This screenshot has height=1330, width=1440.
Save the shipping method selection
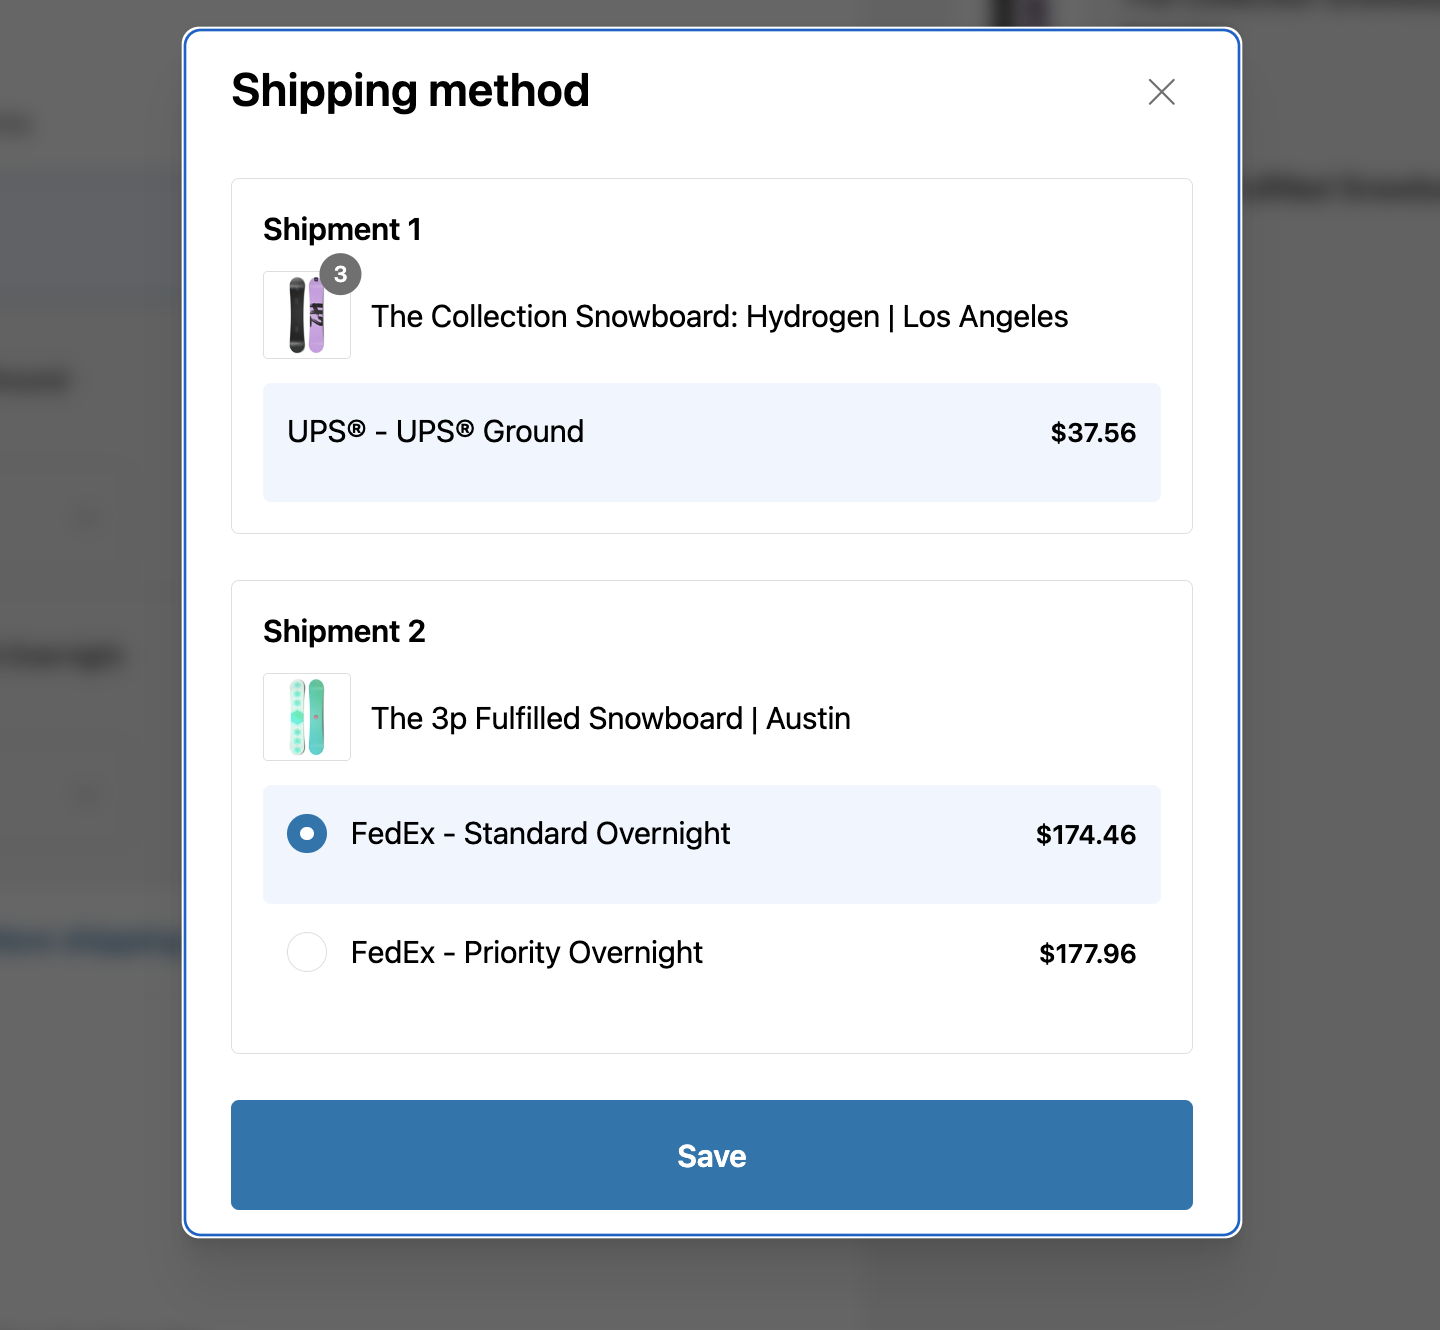pyautogui.click(x=711, y=1155)
